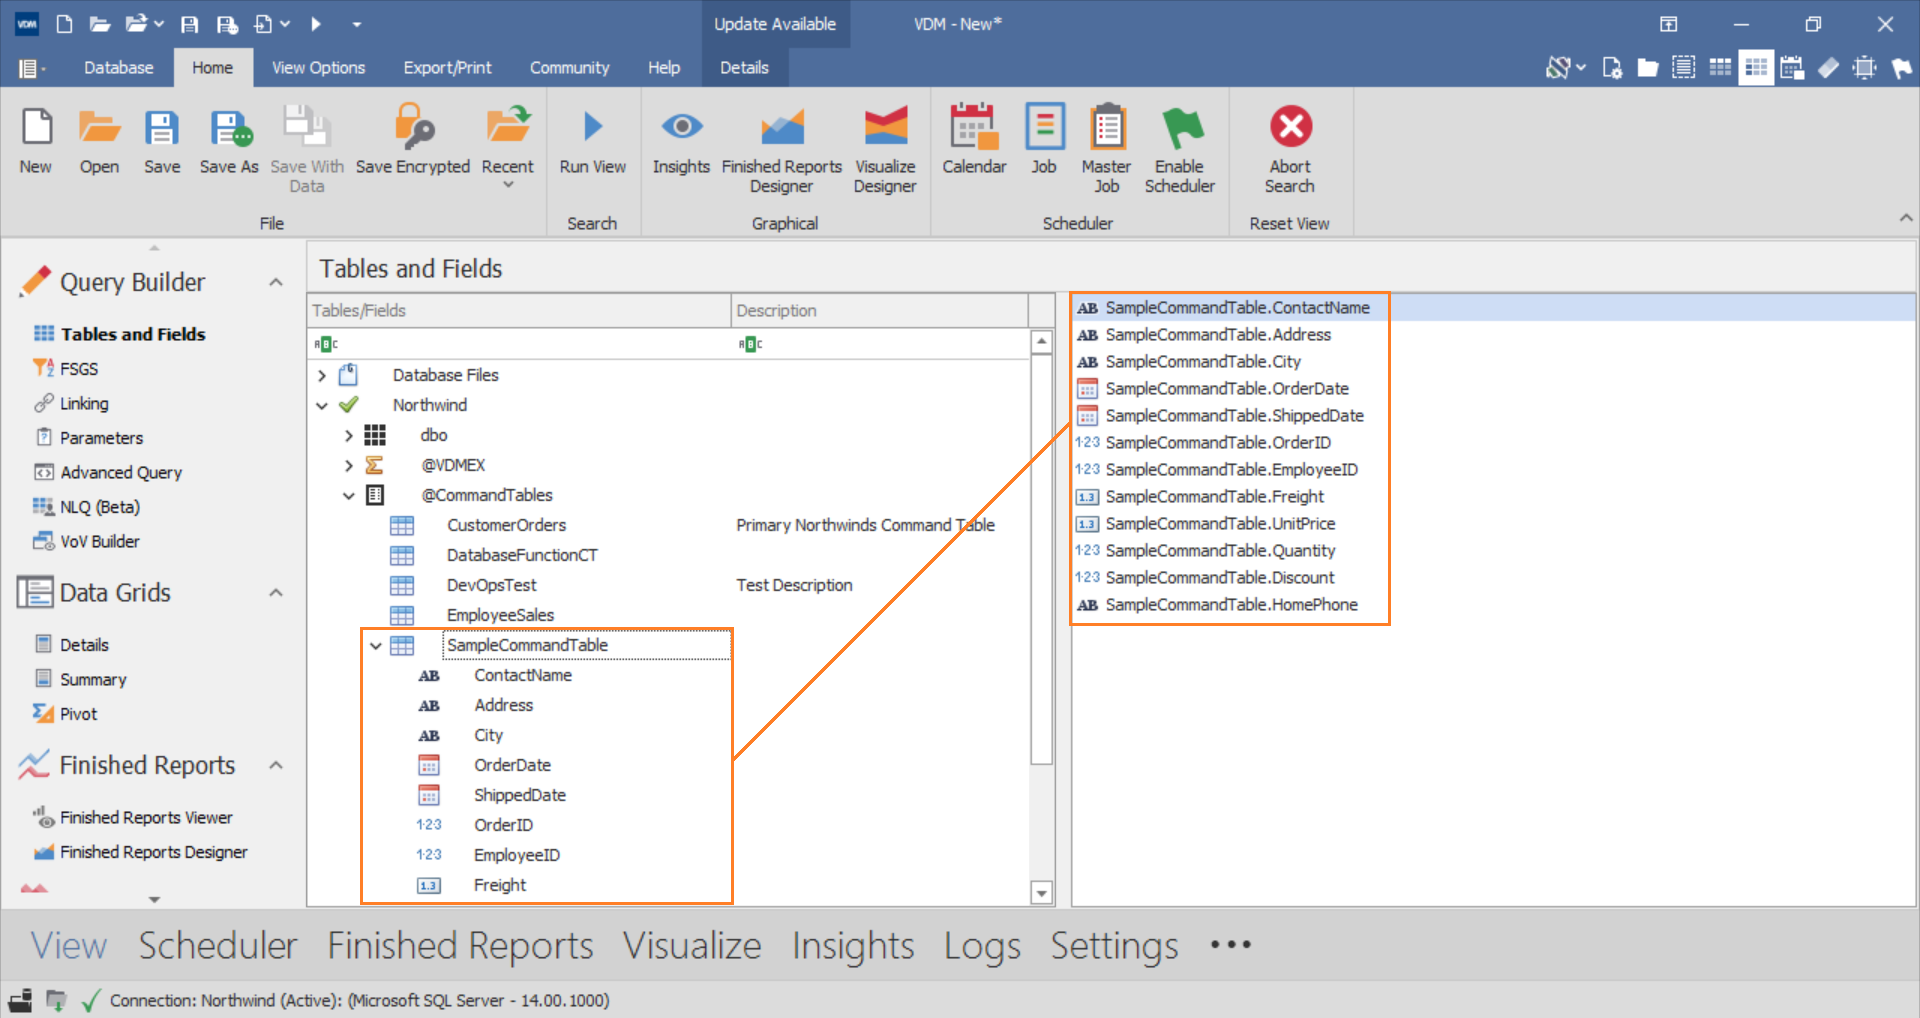This screenshot has width=1920, height=1018.
Task: Open the View Options ribbon tab
Action: pyautogui.click(x=318, y=68)
